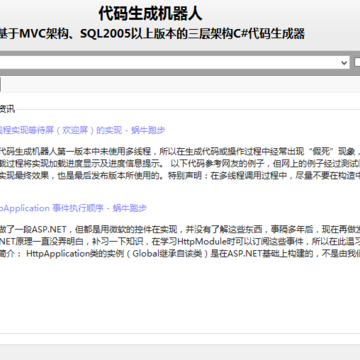
Task: Open the wide combo box under the header
Action: (174, 62)
